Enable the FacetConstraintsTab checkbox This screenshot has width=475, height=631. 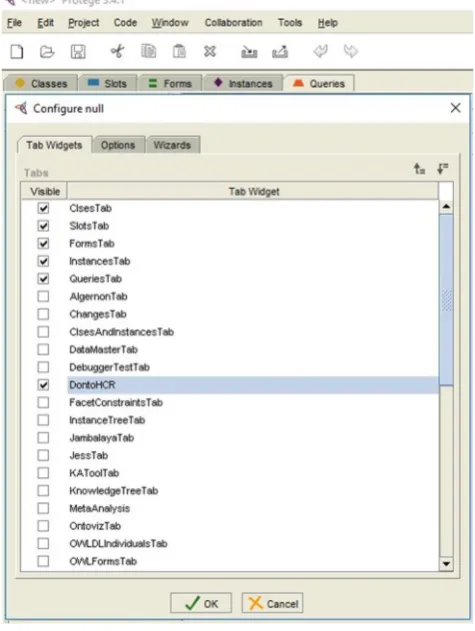point(43,402)
